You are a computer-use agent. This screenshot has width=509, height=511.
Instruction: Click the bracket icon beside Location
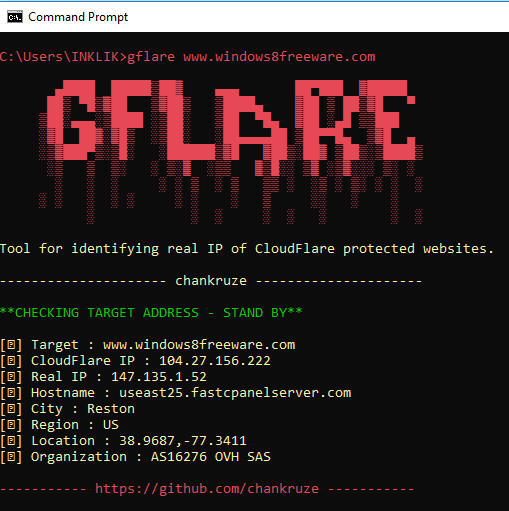point(11,441)
